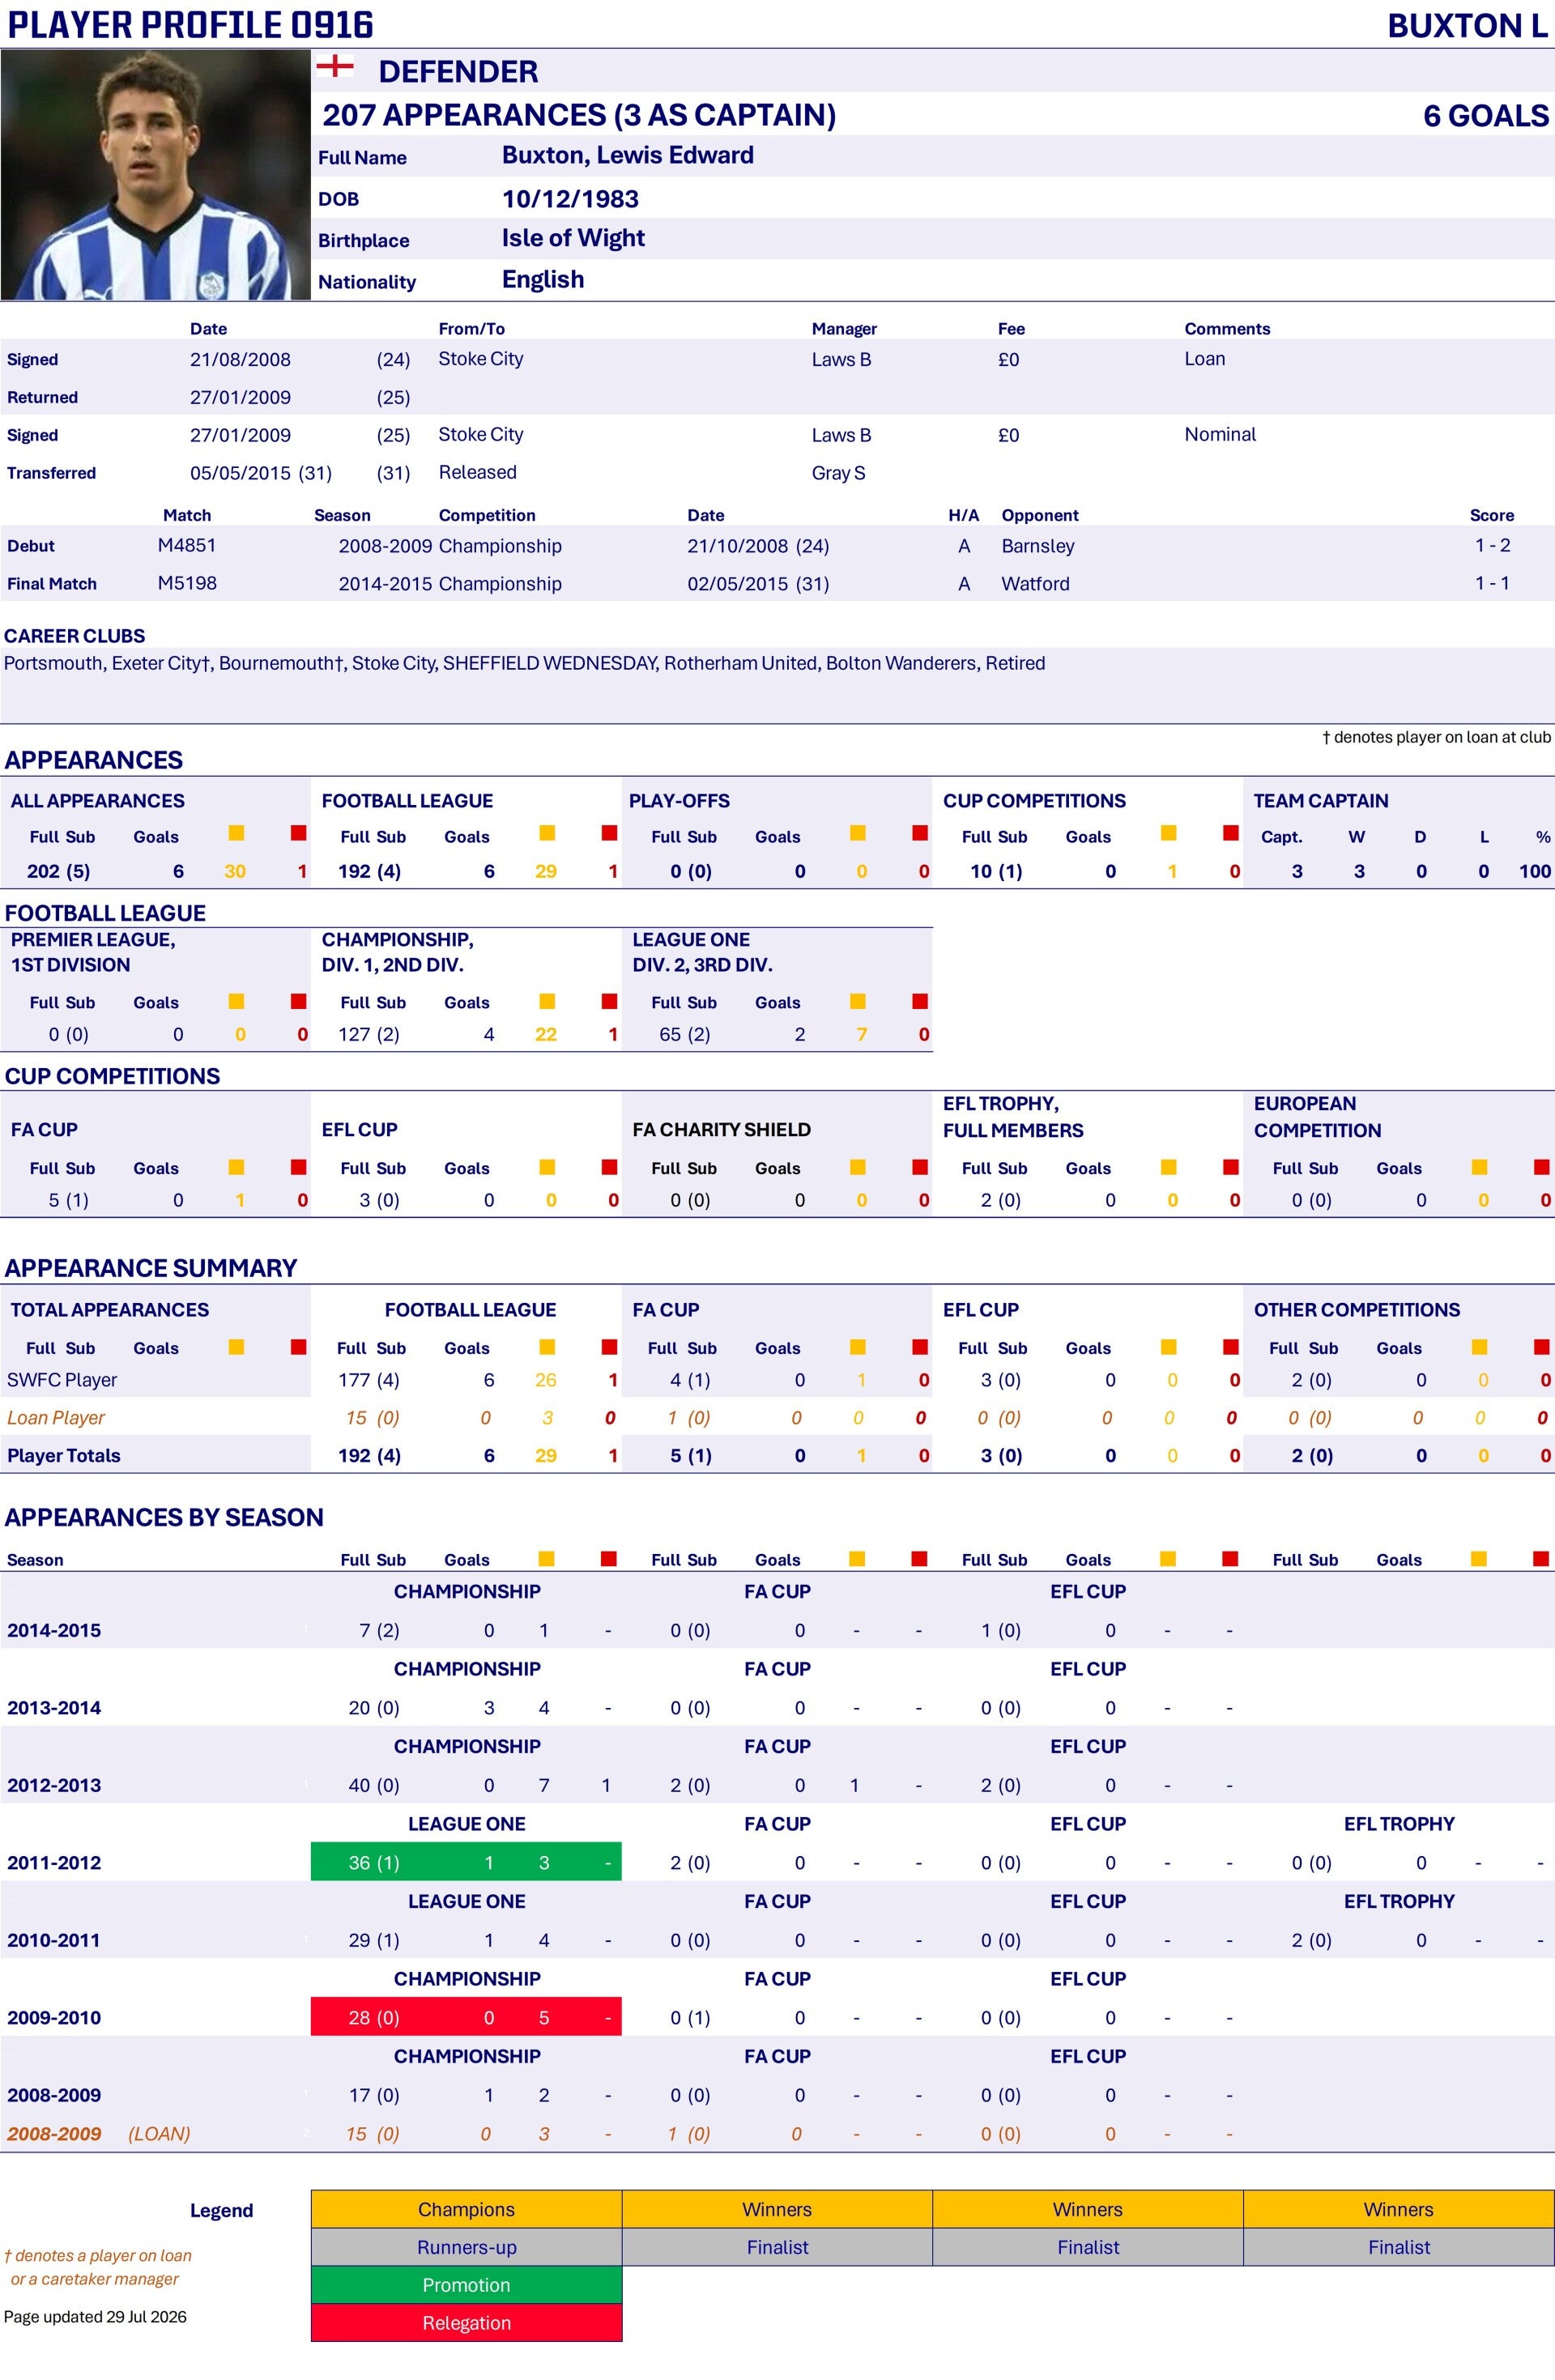Click the yellow card icon under PLAY-OFFS

click(x=858, y=833)
